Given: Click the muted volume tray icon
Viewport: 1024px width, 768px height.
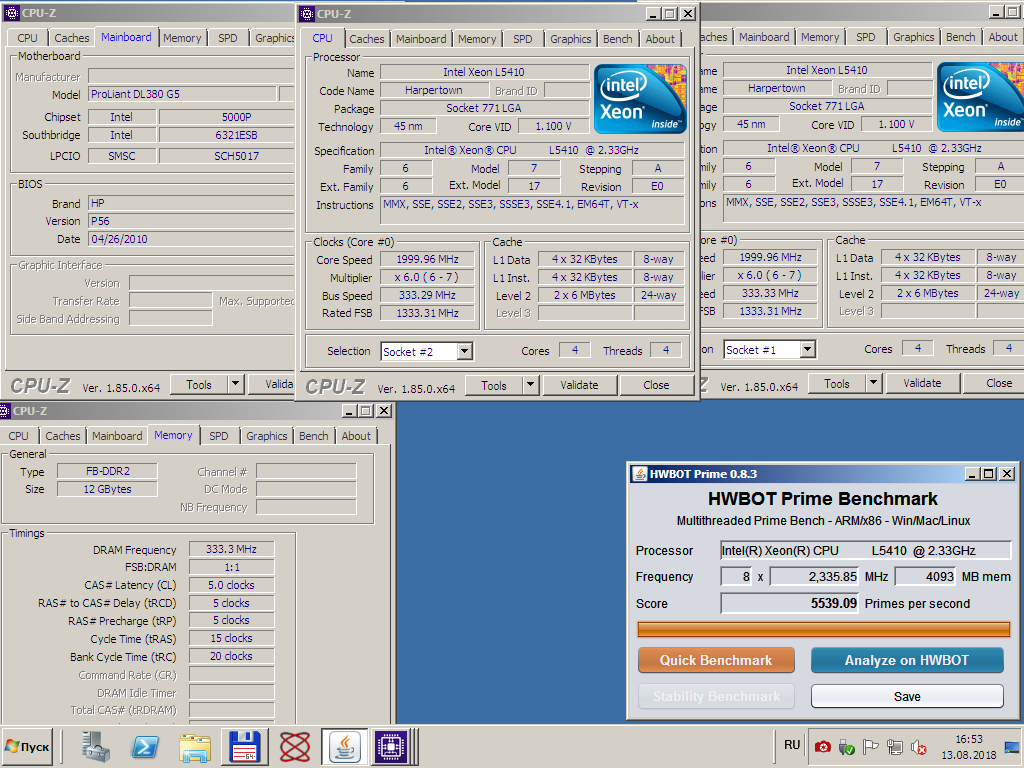Looking at the screenshot, I should click(919, 746).
